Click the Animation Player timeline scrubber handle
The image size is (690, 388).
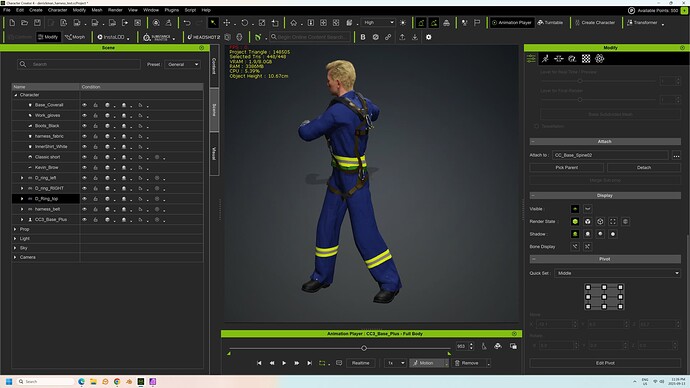point(364,348)
